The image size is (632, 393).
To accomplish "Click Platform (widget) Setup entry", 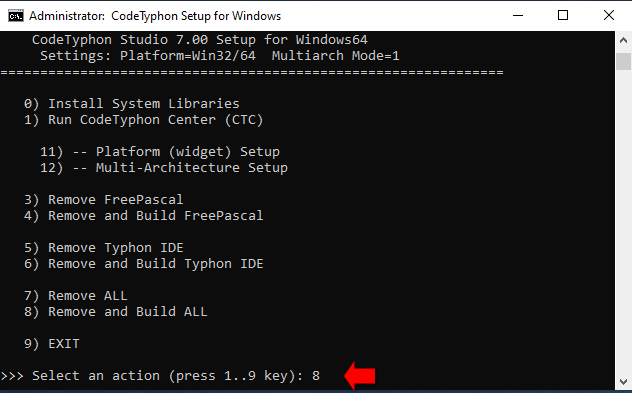I will click(160, 152).
